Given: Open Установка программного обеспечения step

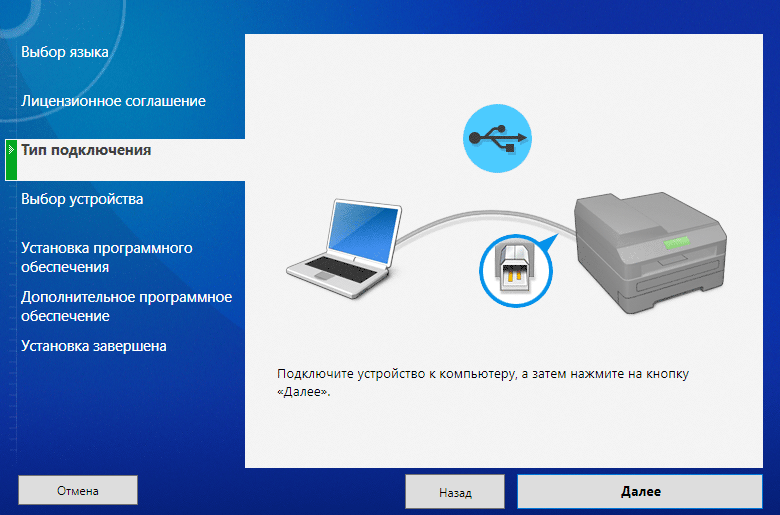Looking at the screenshot, I should coord(106,257).
